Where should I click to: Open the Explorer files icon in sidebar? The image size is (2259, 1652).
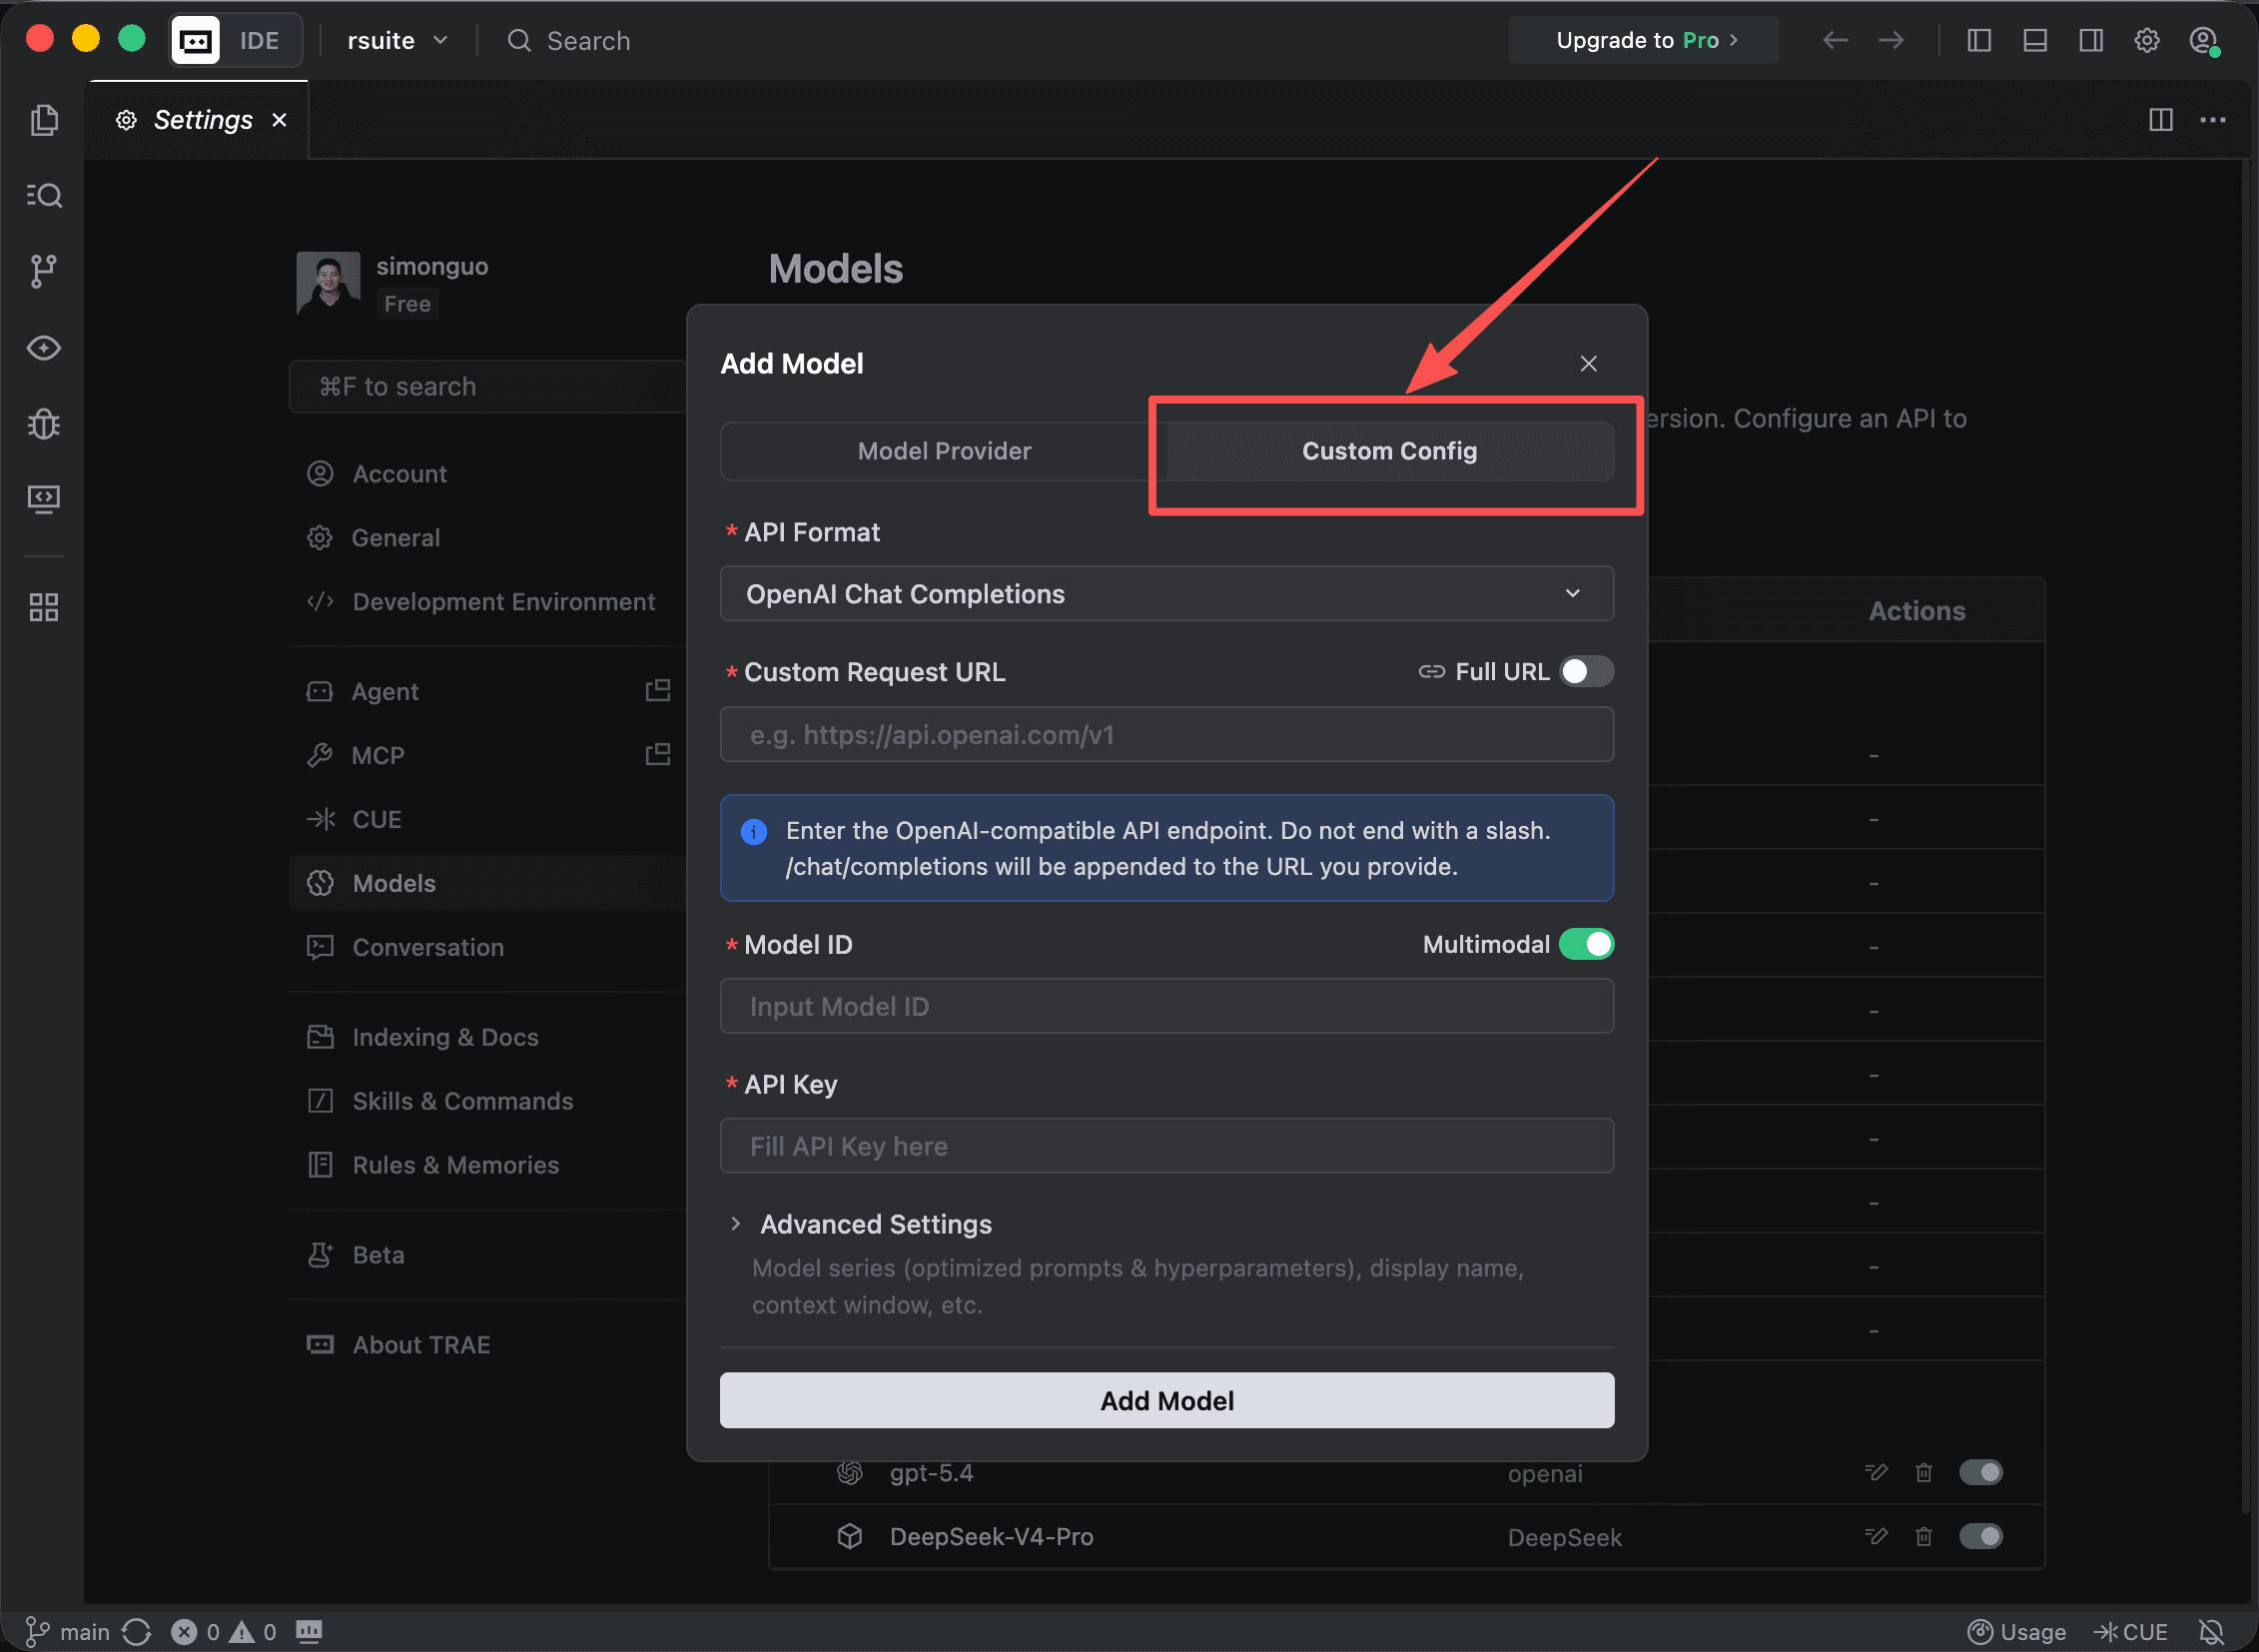pyautogui.click(x=44, y=120)
